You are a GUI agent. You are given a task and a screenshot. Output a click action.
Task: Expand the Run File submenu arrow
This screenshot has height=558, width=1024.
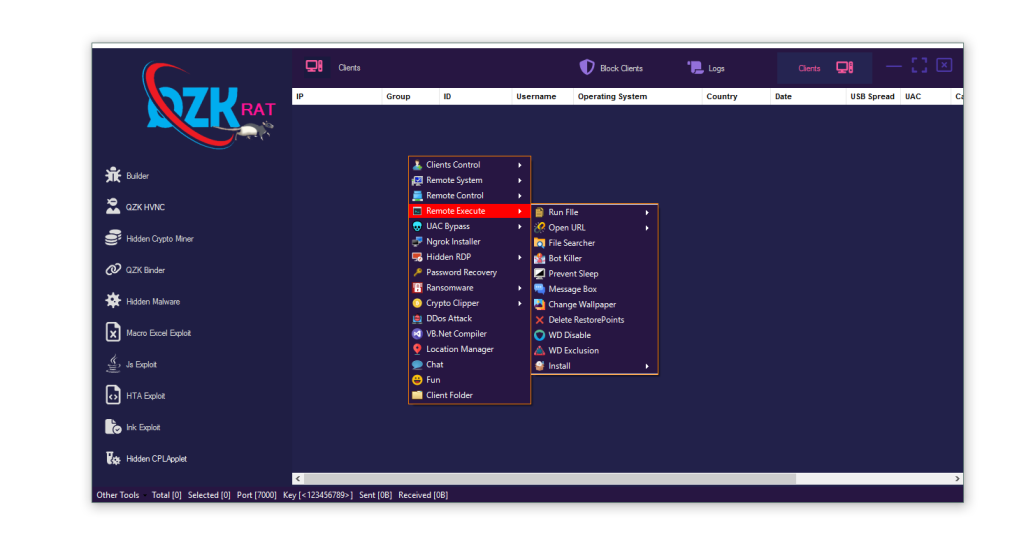coord(647,212)
